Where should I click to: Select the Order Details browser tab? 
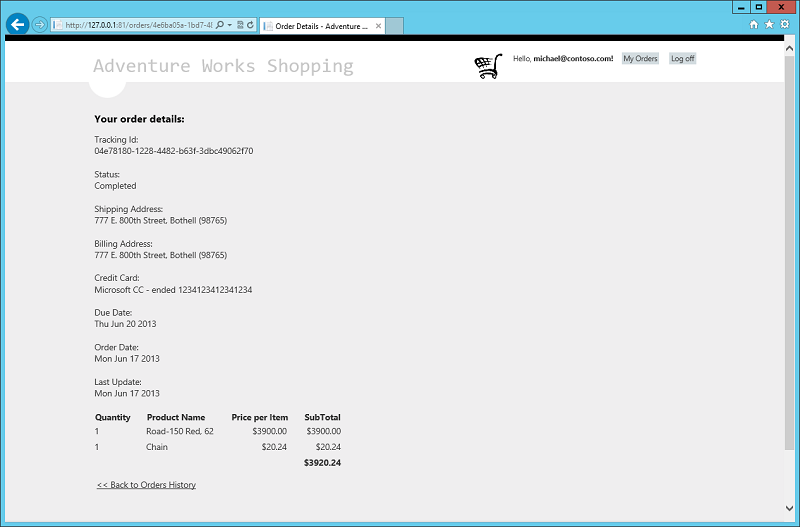322,26
